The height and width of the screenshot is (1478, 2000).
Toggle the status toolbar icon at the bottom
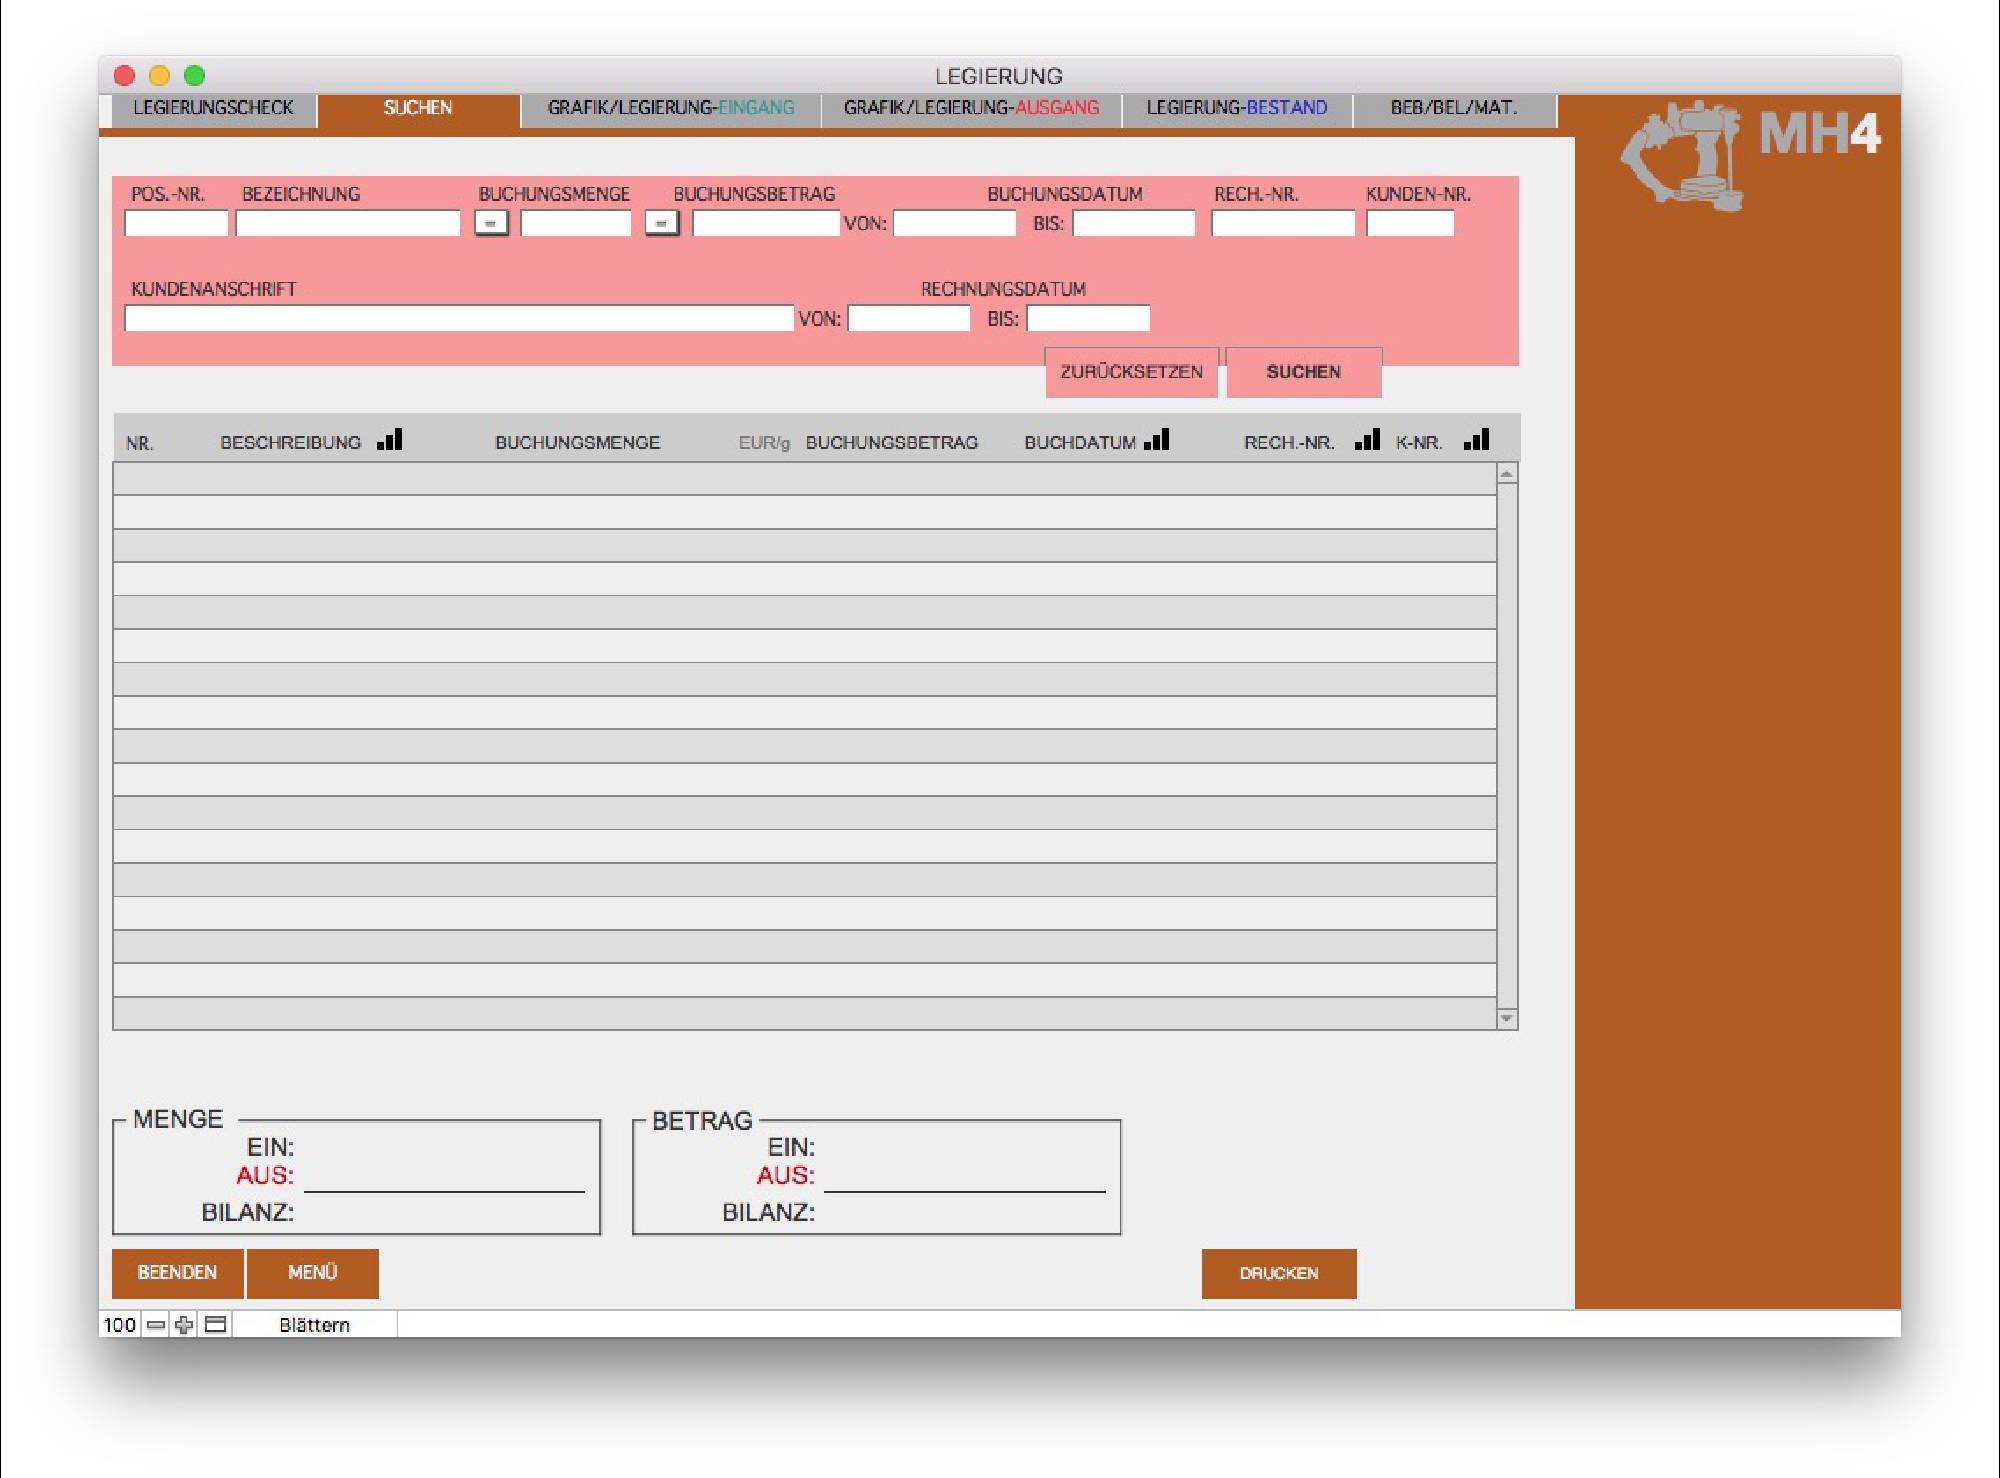coord(215,1325)
